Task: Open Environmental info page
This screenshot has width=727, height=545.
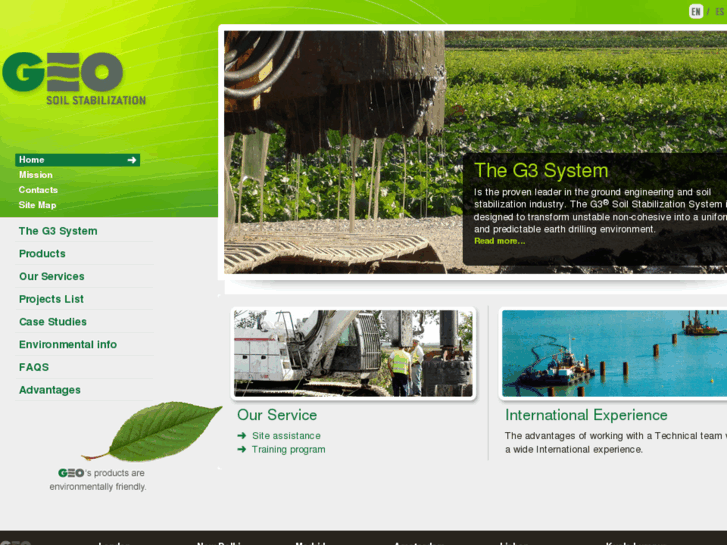Action: pyautogui.click(x=68, y=345)
